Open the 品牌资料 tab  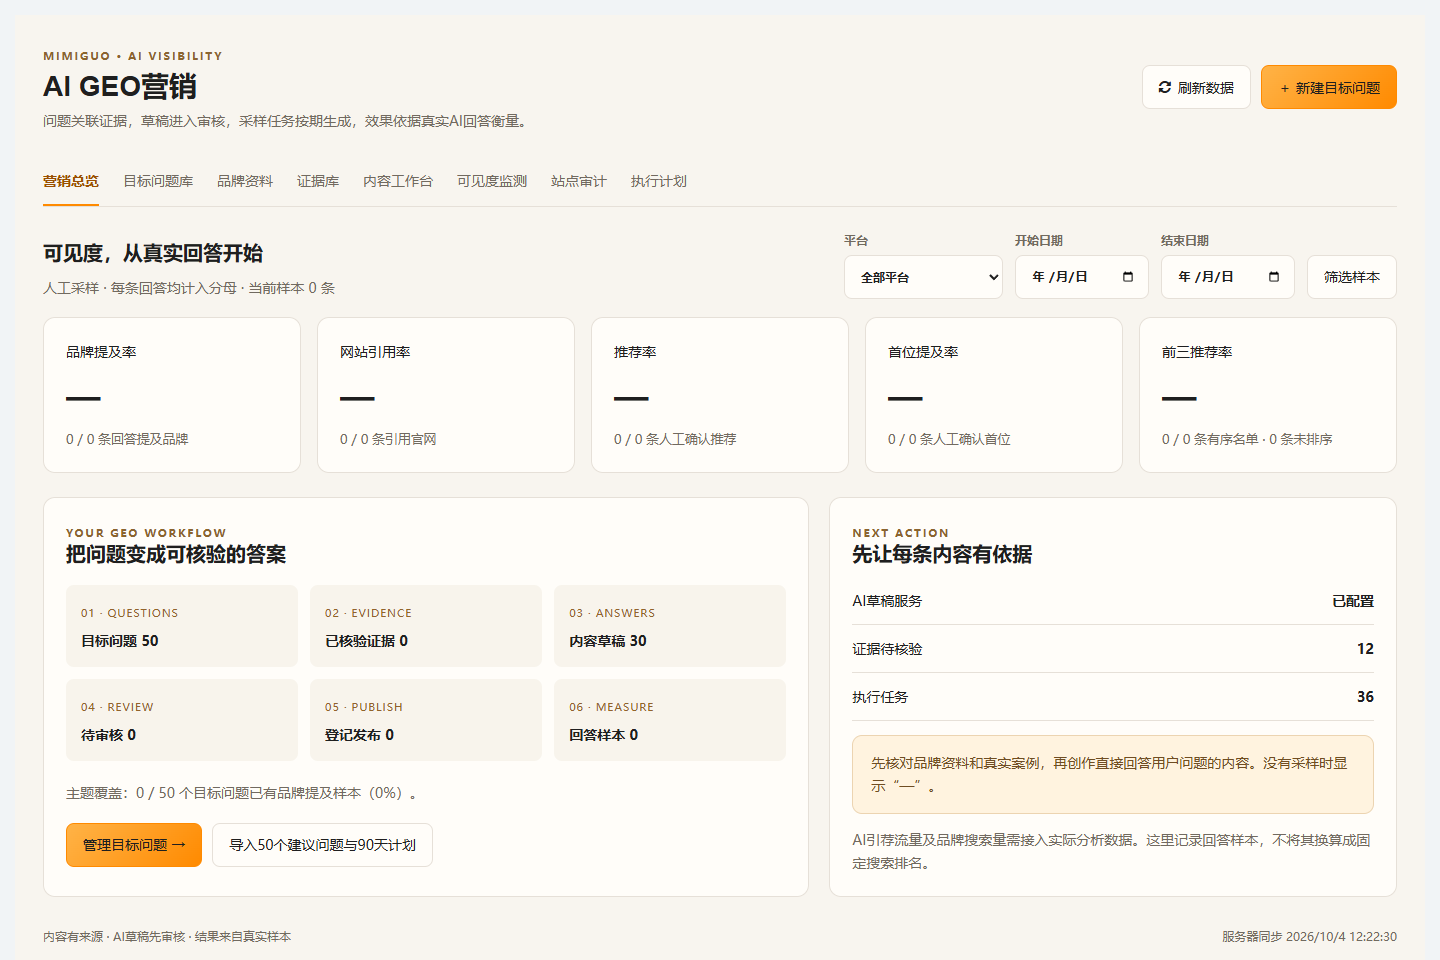point(245,181)
